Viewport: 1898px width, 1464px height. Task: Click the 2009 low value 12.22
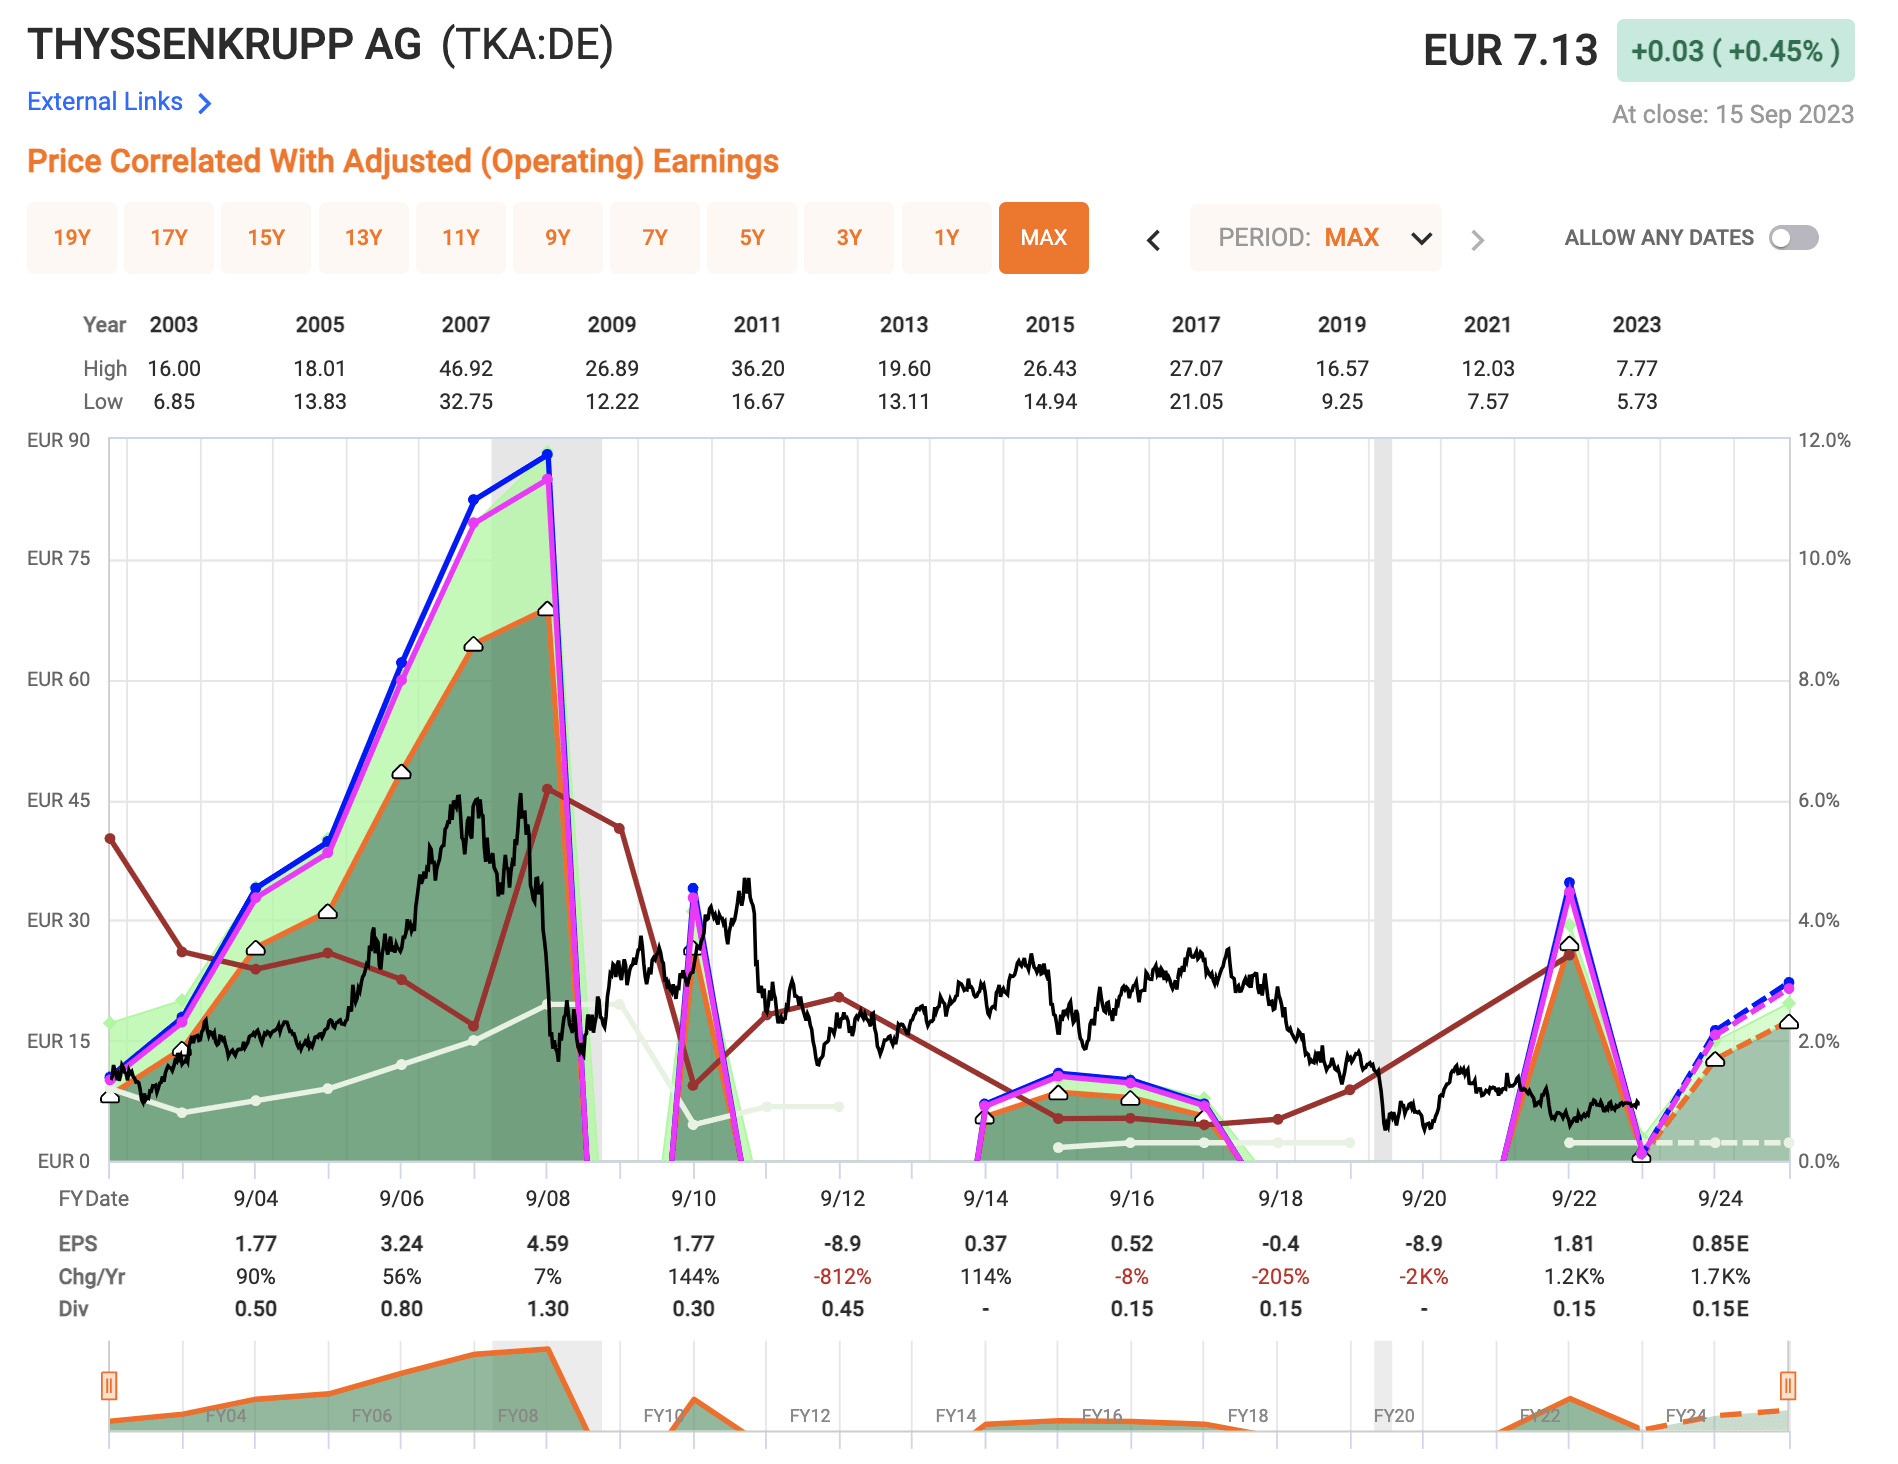pyautogui.click(x=612, y=402)
